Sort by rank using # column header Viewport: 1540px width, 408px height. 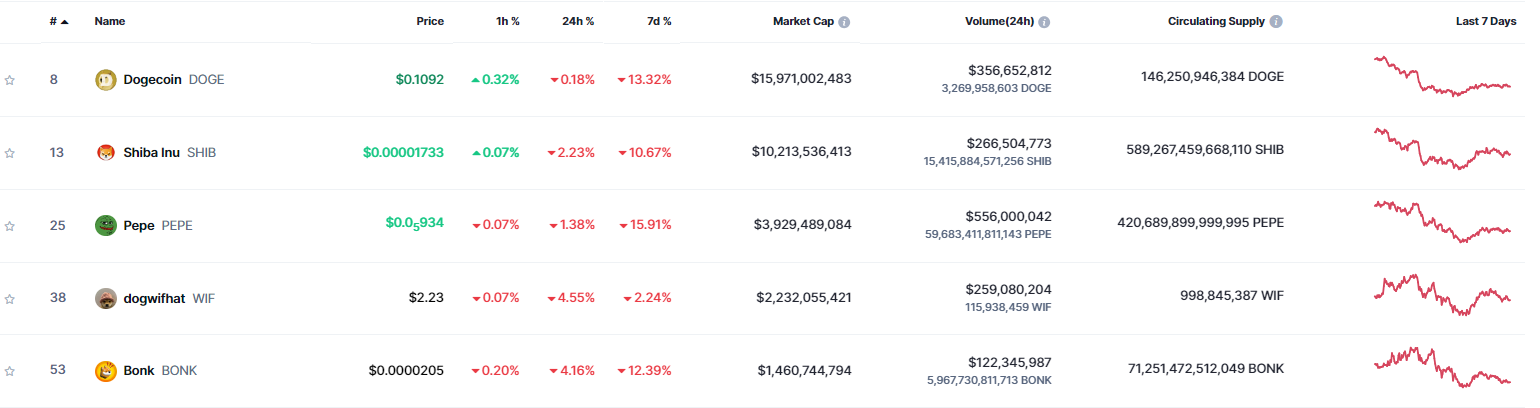[58, 21]
